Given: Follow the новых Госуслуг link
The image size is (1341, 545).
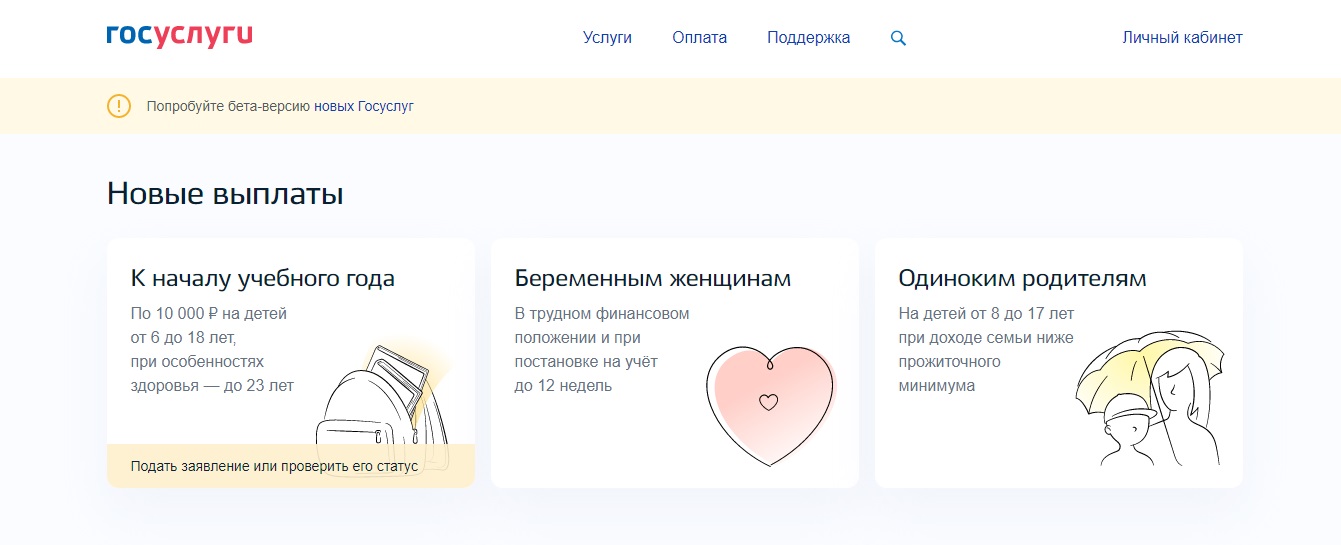Looking at the screenshot, I should 364,105.
